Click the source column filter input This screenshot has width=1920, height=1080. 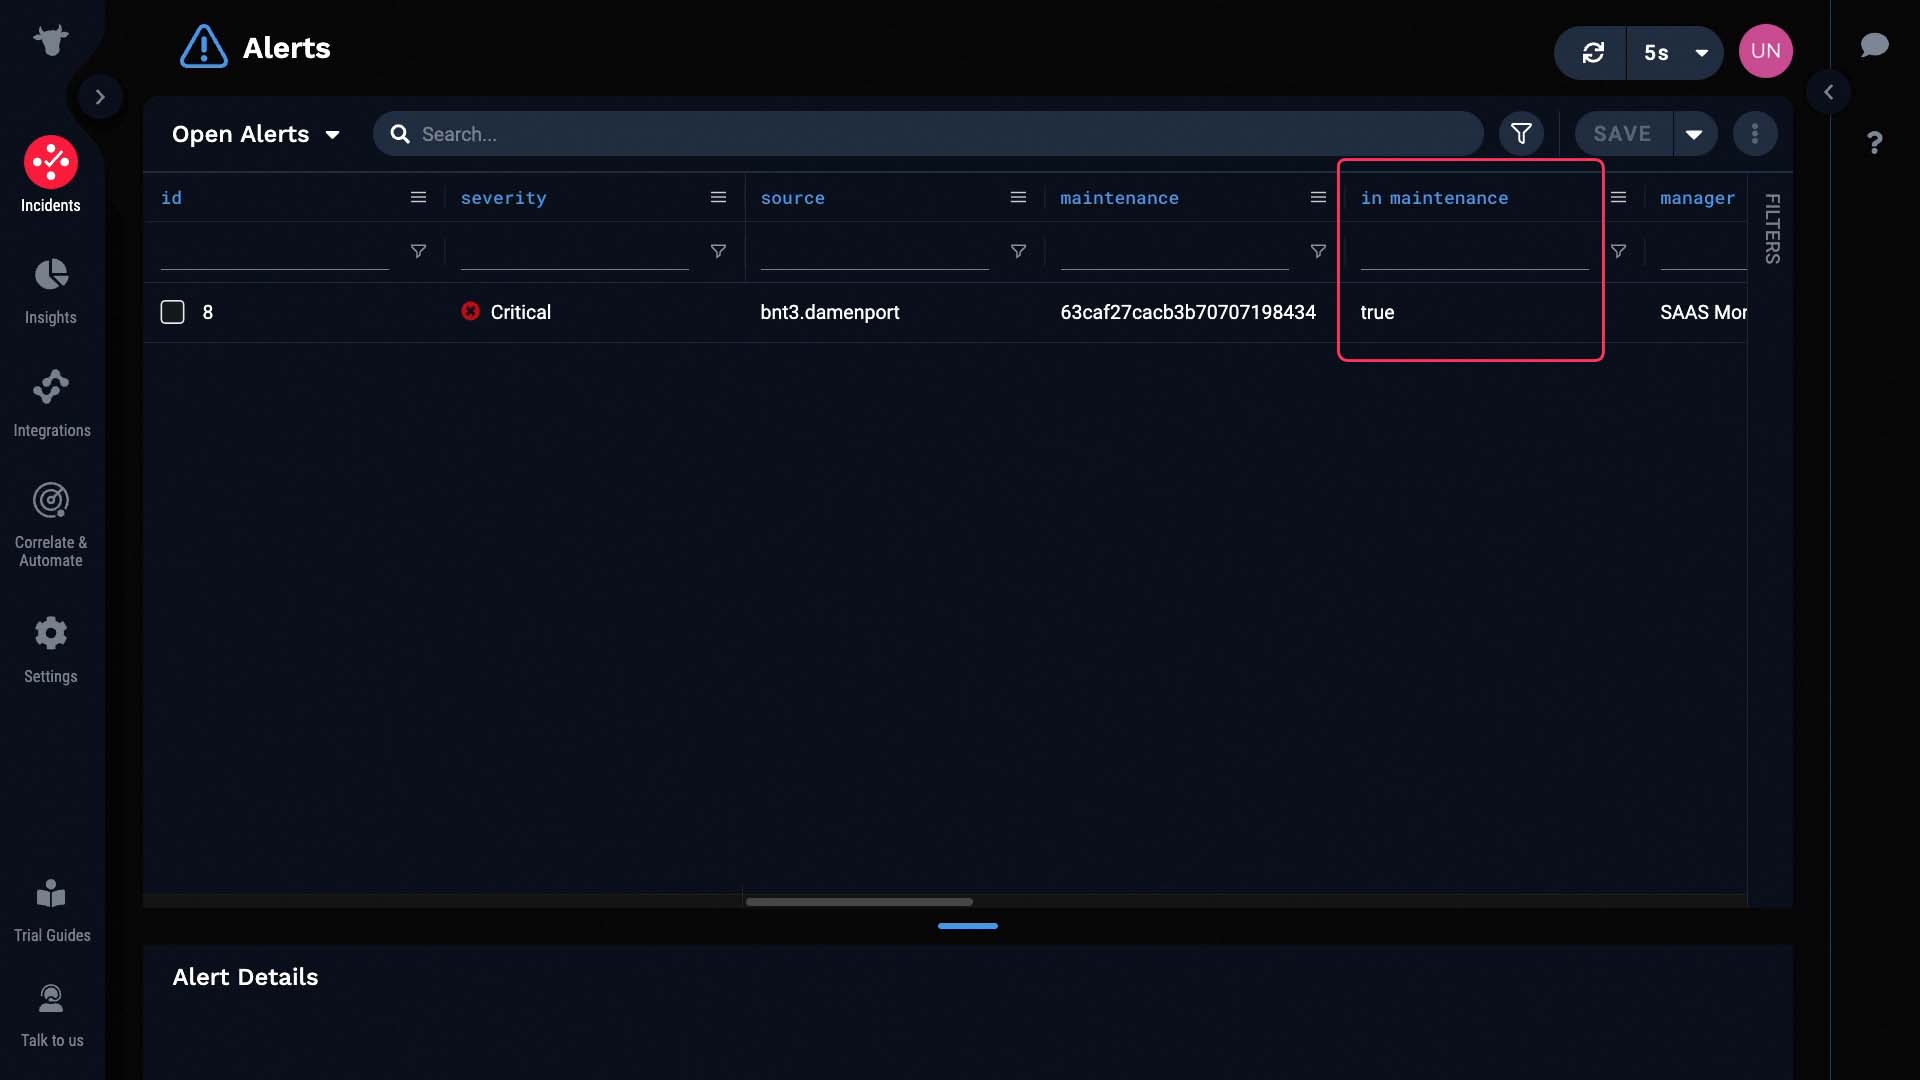(874, 251)
